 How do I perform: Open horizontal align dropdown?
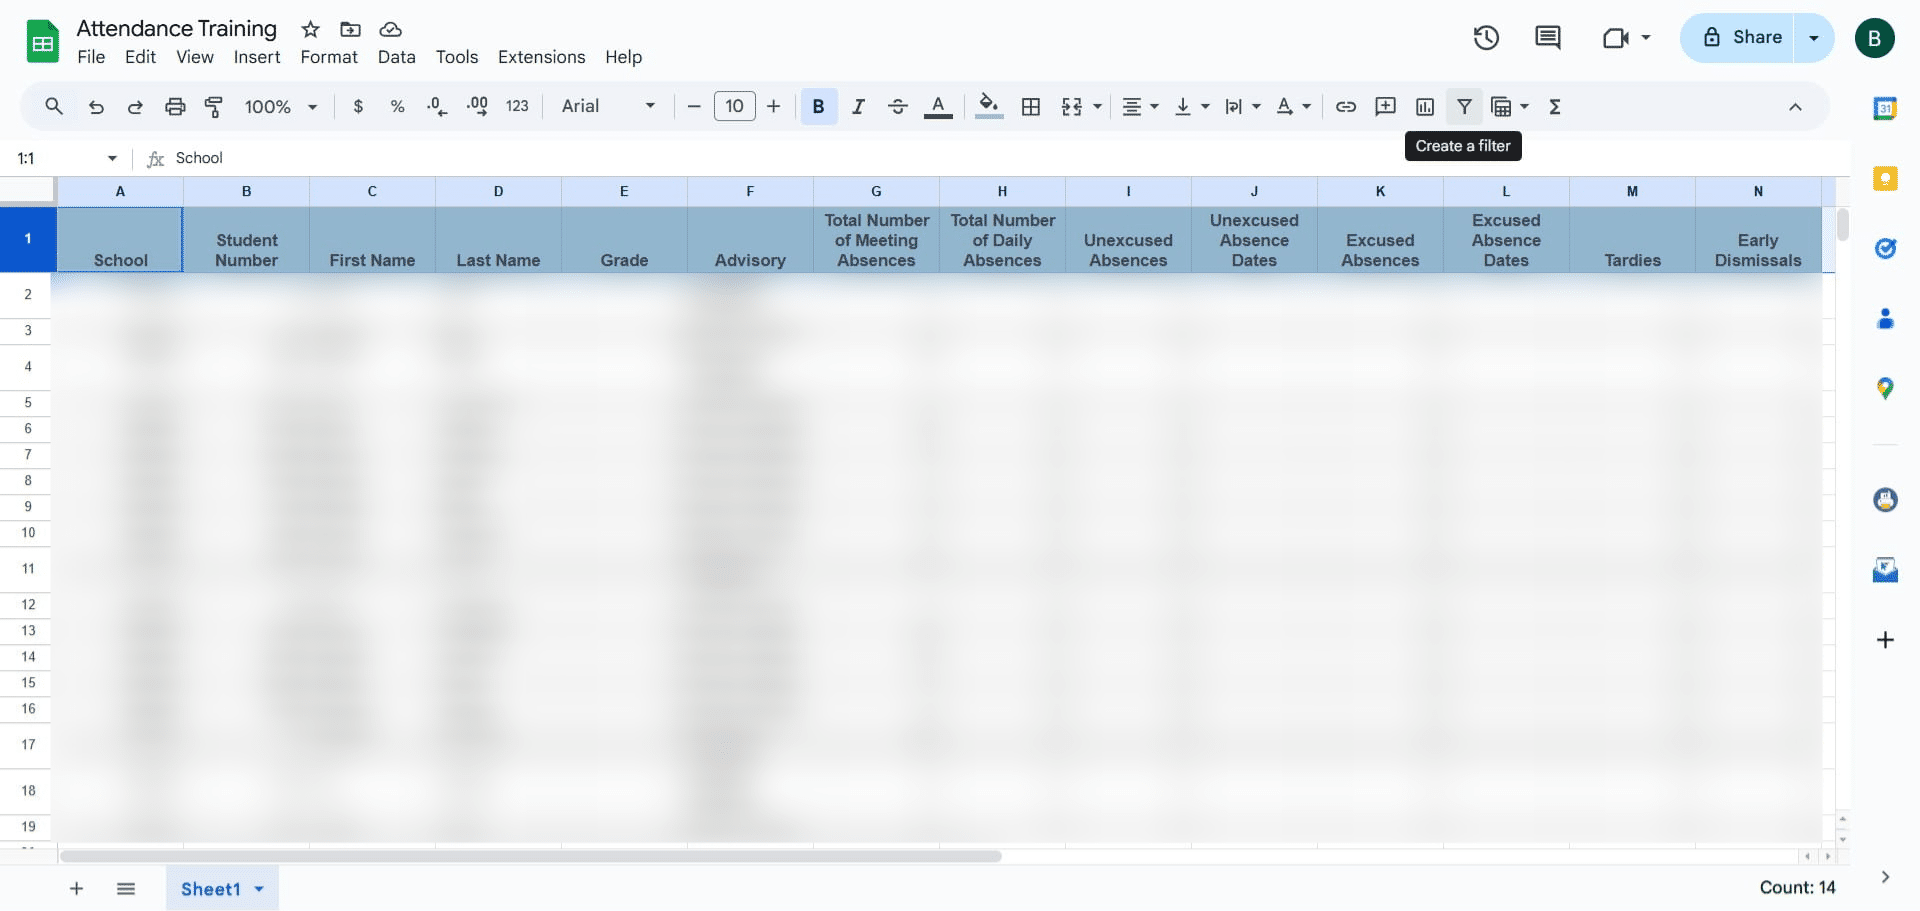tap(1140, 106)
